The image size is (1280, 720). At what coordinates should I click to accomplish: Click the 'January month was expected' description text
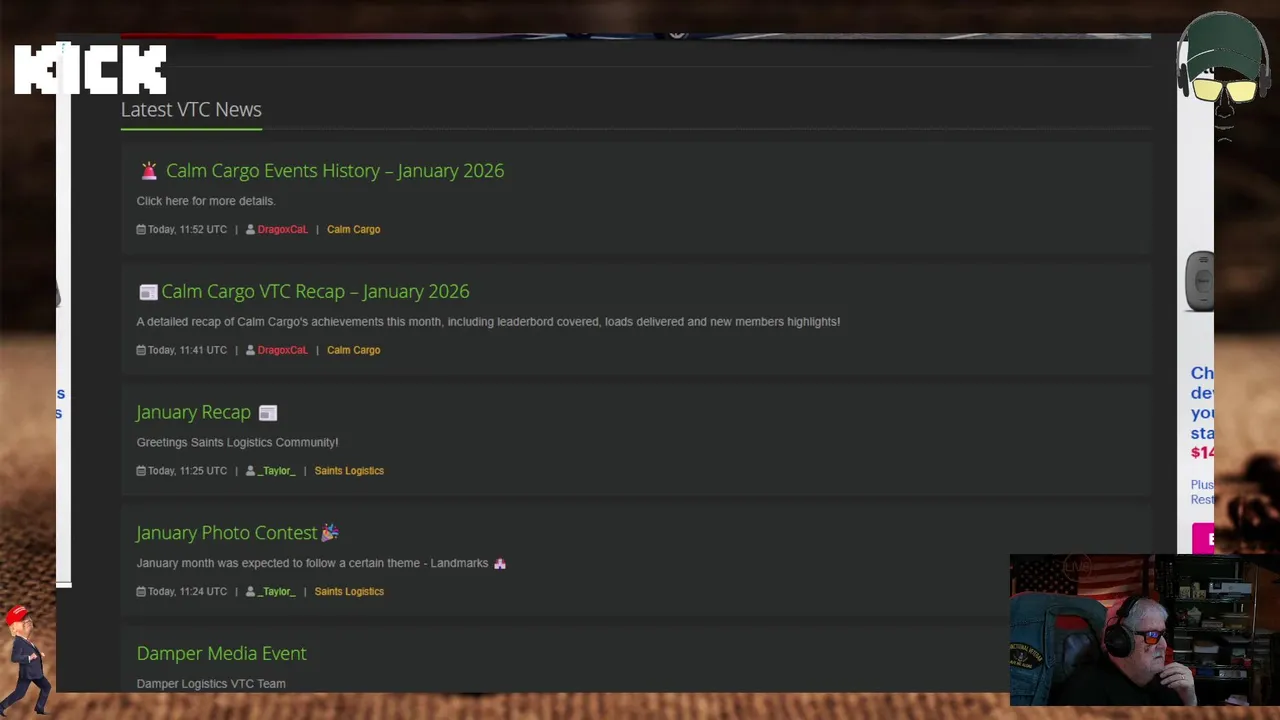[312, 563]
